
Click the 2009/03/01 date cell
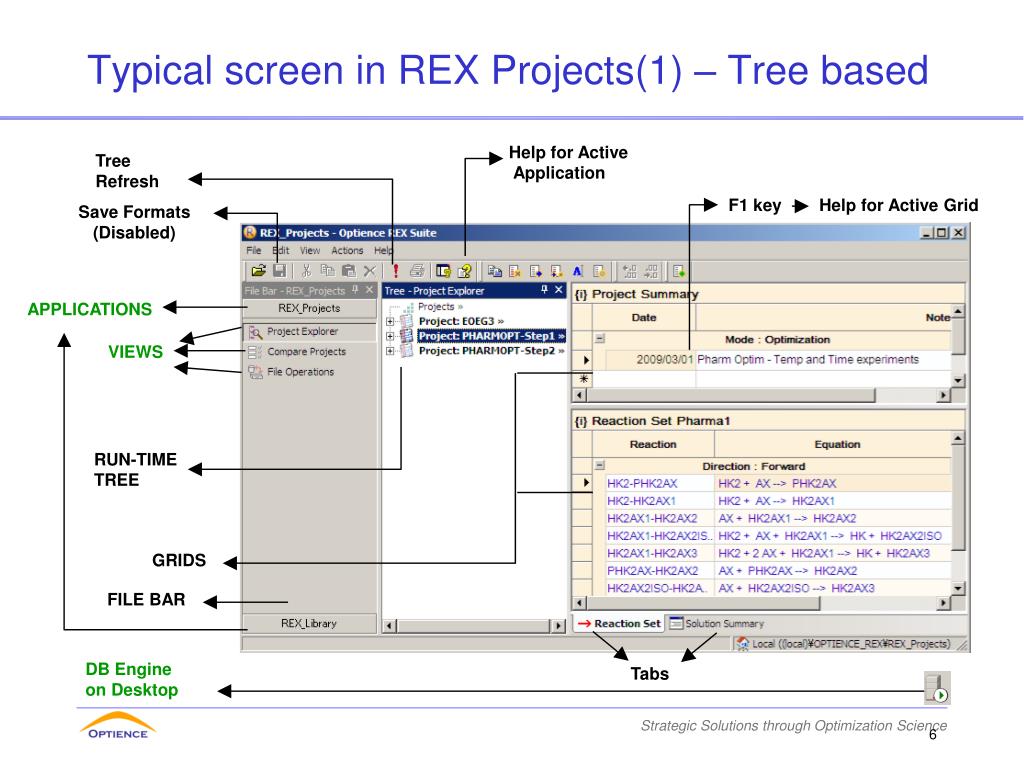(651, 360)
